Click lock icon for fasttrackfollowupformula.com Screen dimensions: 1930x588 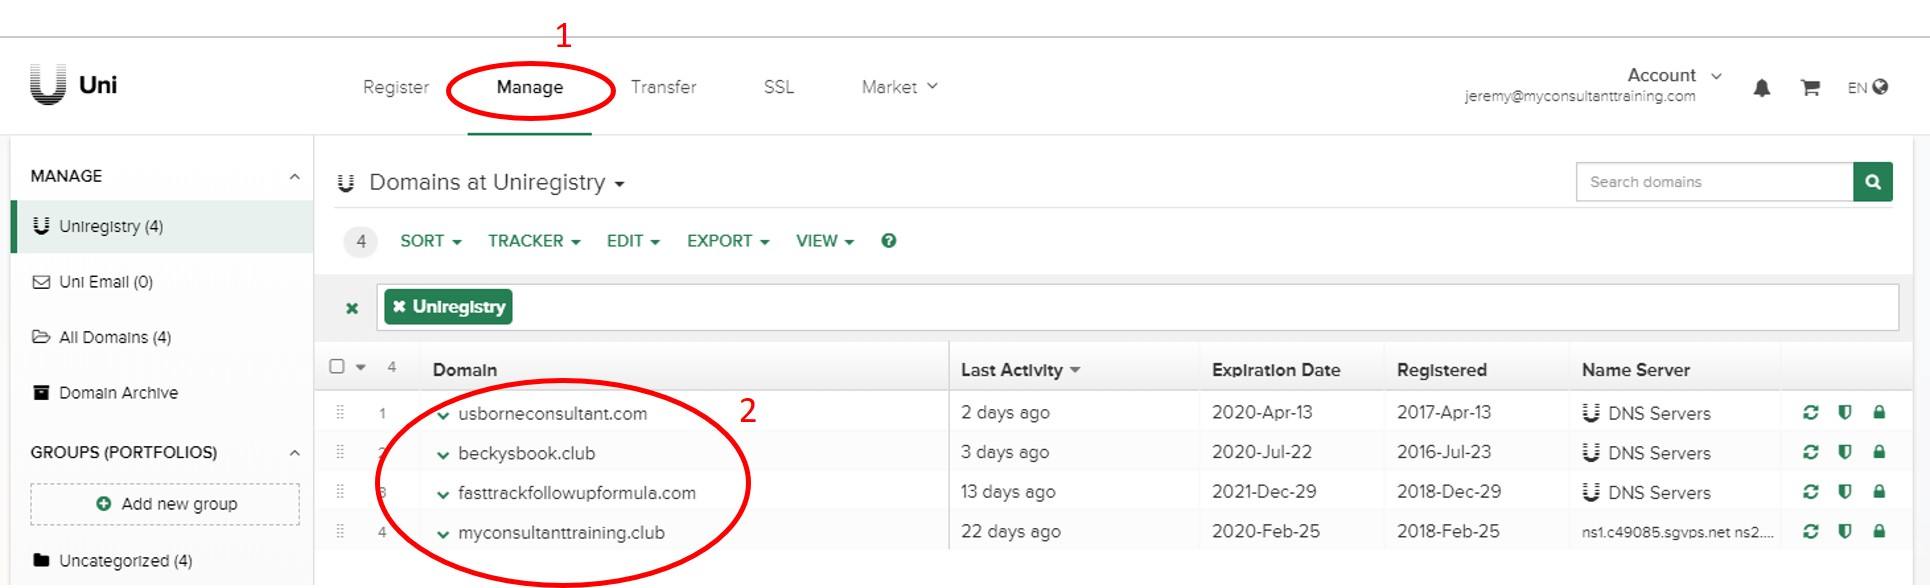tap(1879, 492)
